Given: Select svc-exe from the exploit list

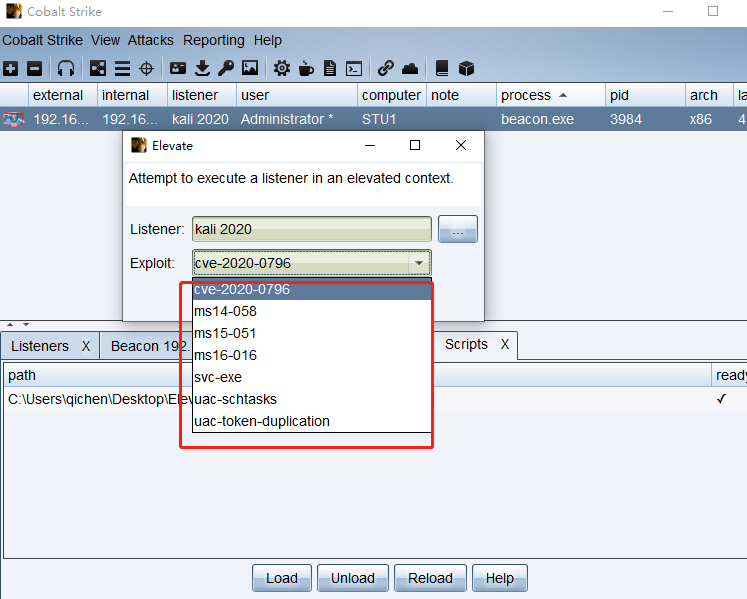Looking at the screenshot, I should point(312,377).
